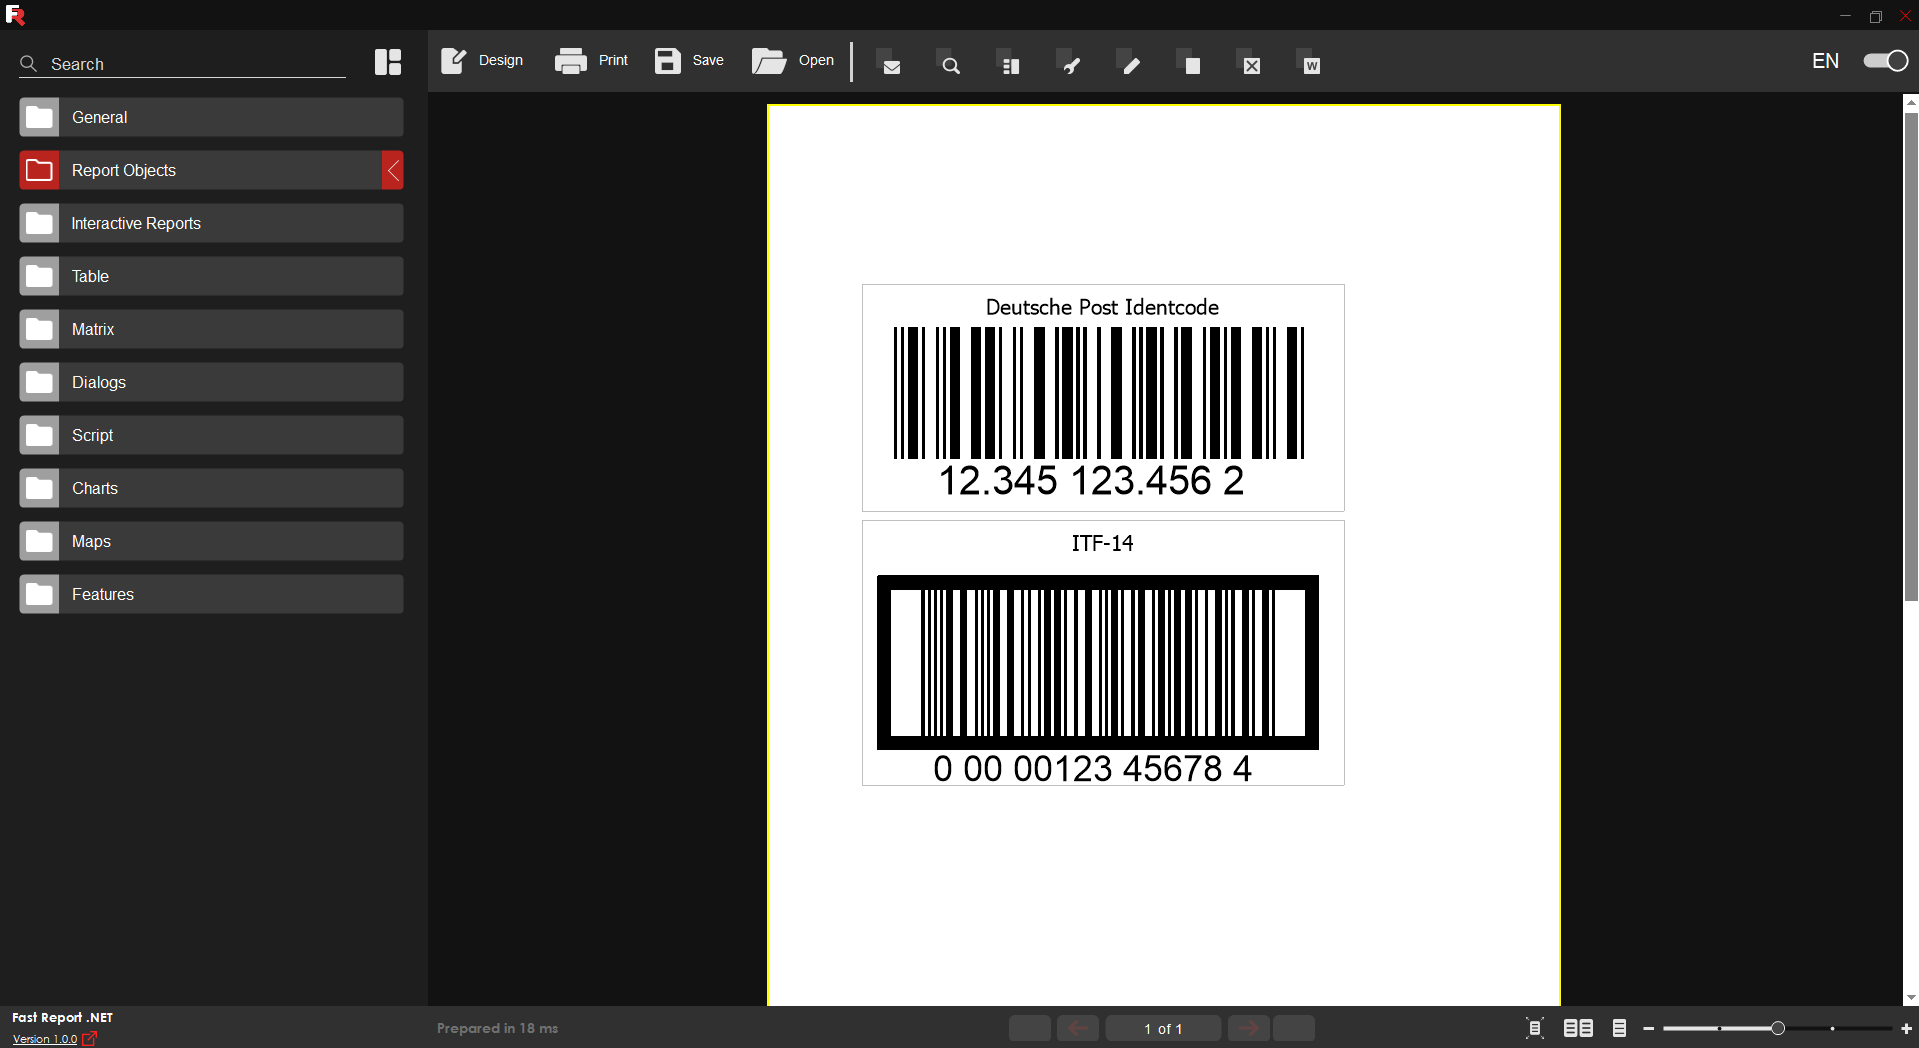1919x1048 pixels.
Task: Click scrollbar down arrow
Action: (x=1911, y=997)
